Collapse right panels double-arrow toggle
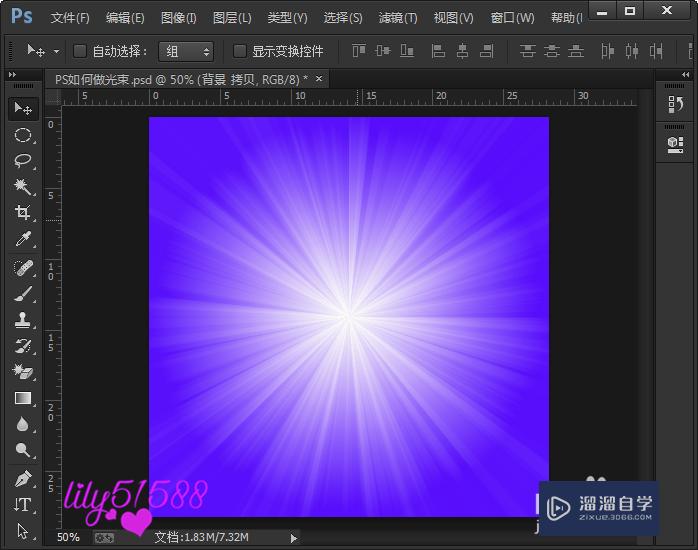The image size is (698, 550). pyautogui.click(x=686, y=75)
